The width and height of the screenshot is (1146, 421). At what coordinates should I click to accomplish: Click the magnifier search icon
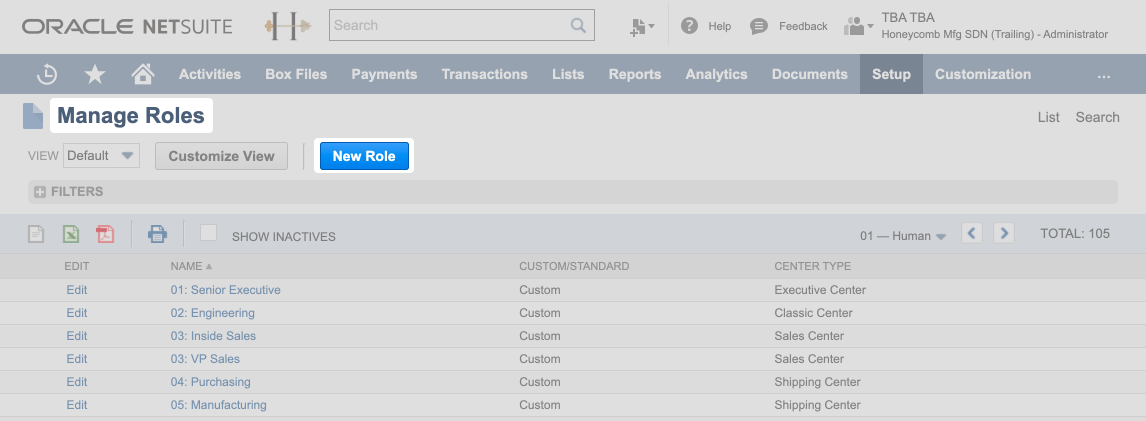click(578, 26)
